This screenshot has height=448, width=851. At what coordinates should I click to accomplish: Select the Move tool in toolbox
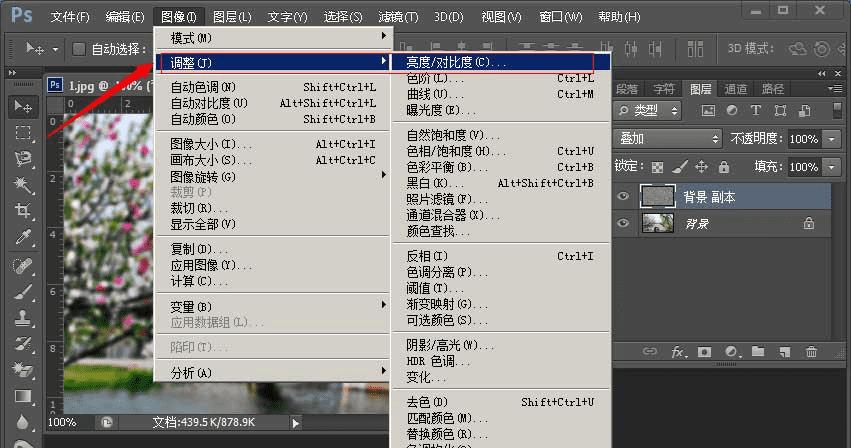[x=23, y=106]
